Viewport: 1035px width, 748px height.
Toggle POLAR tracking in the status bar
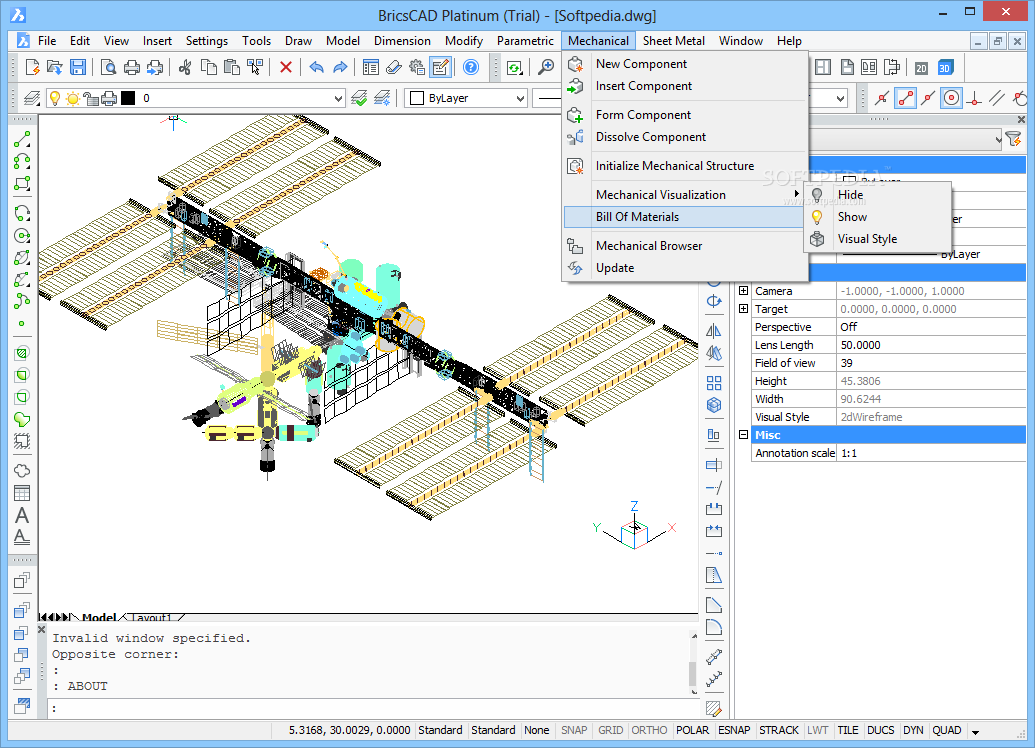coord(692,730)
